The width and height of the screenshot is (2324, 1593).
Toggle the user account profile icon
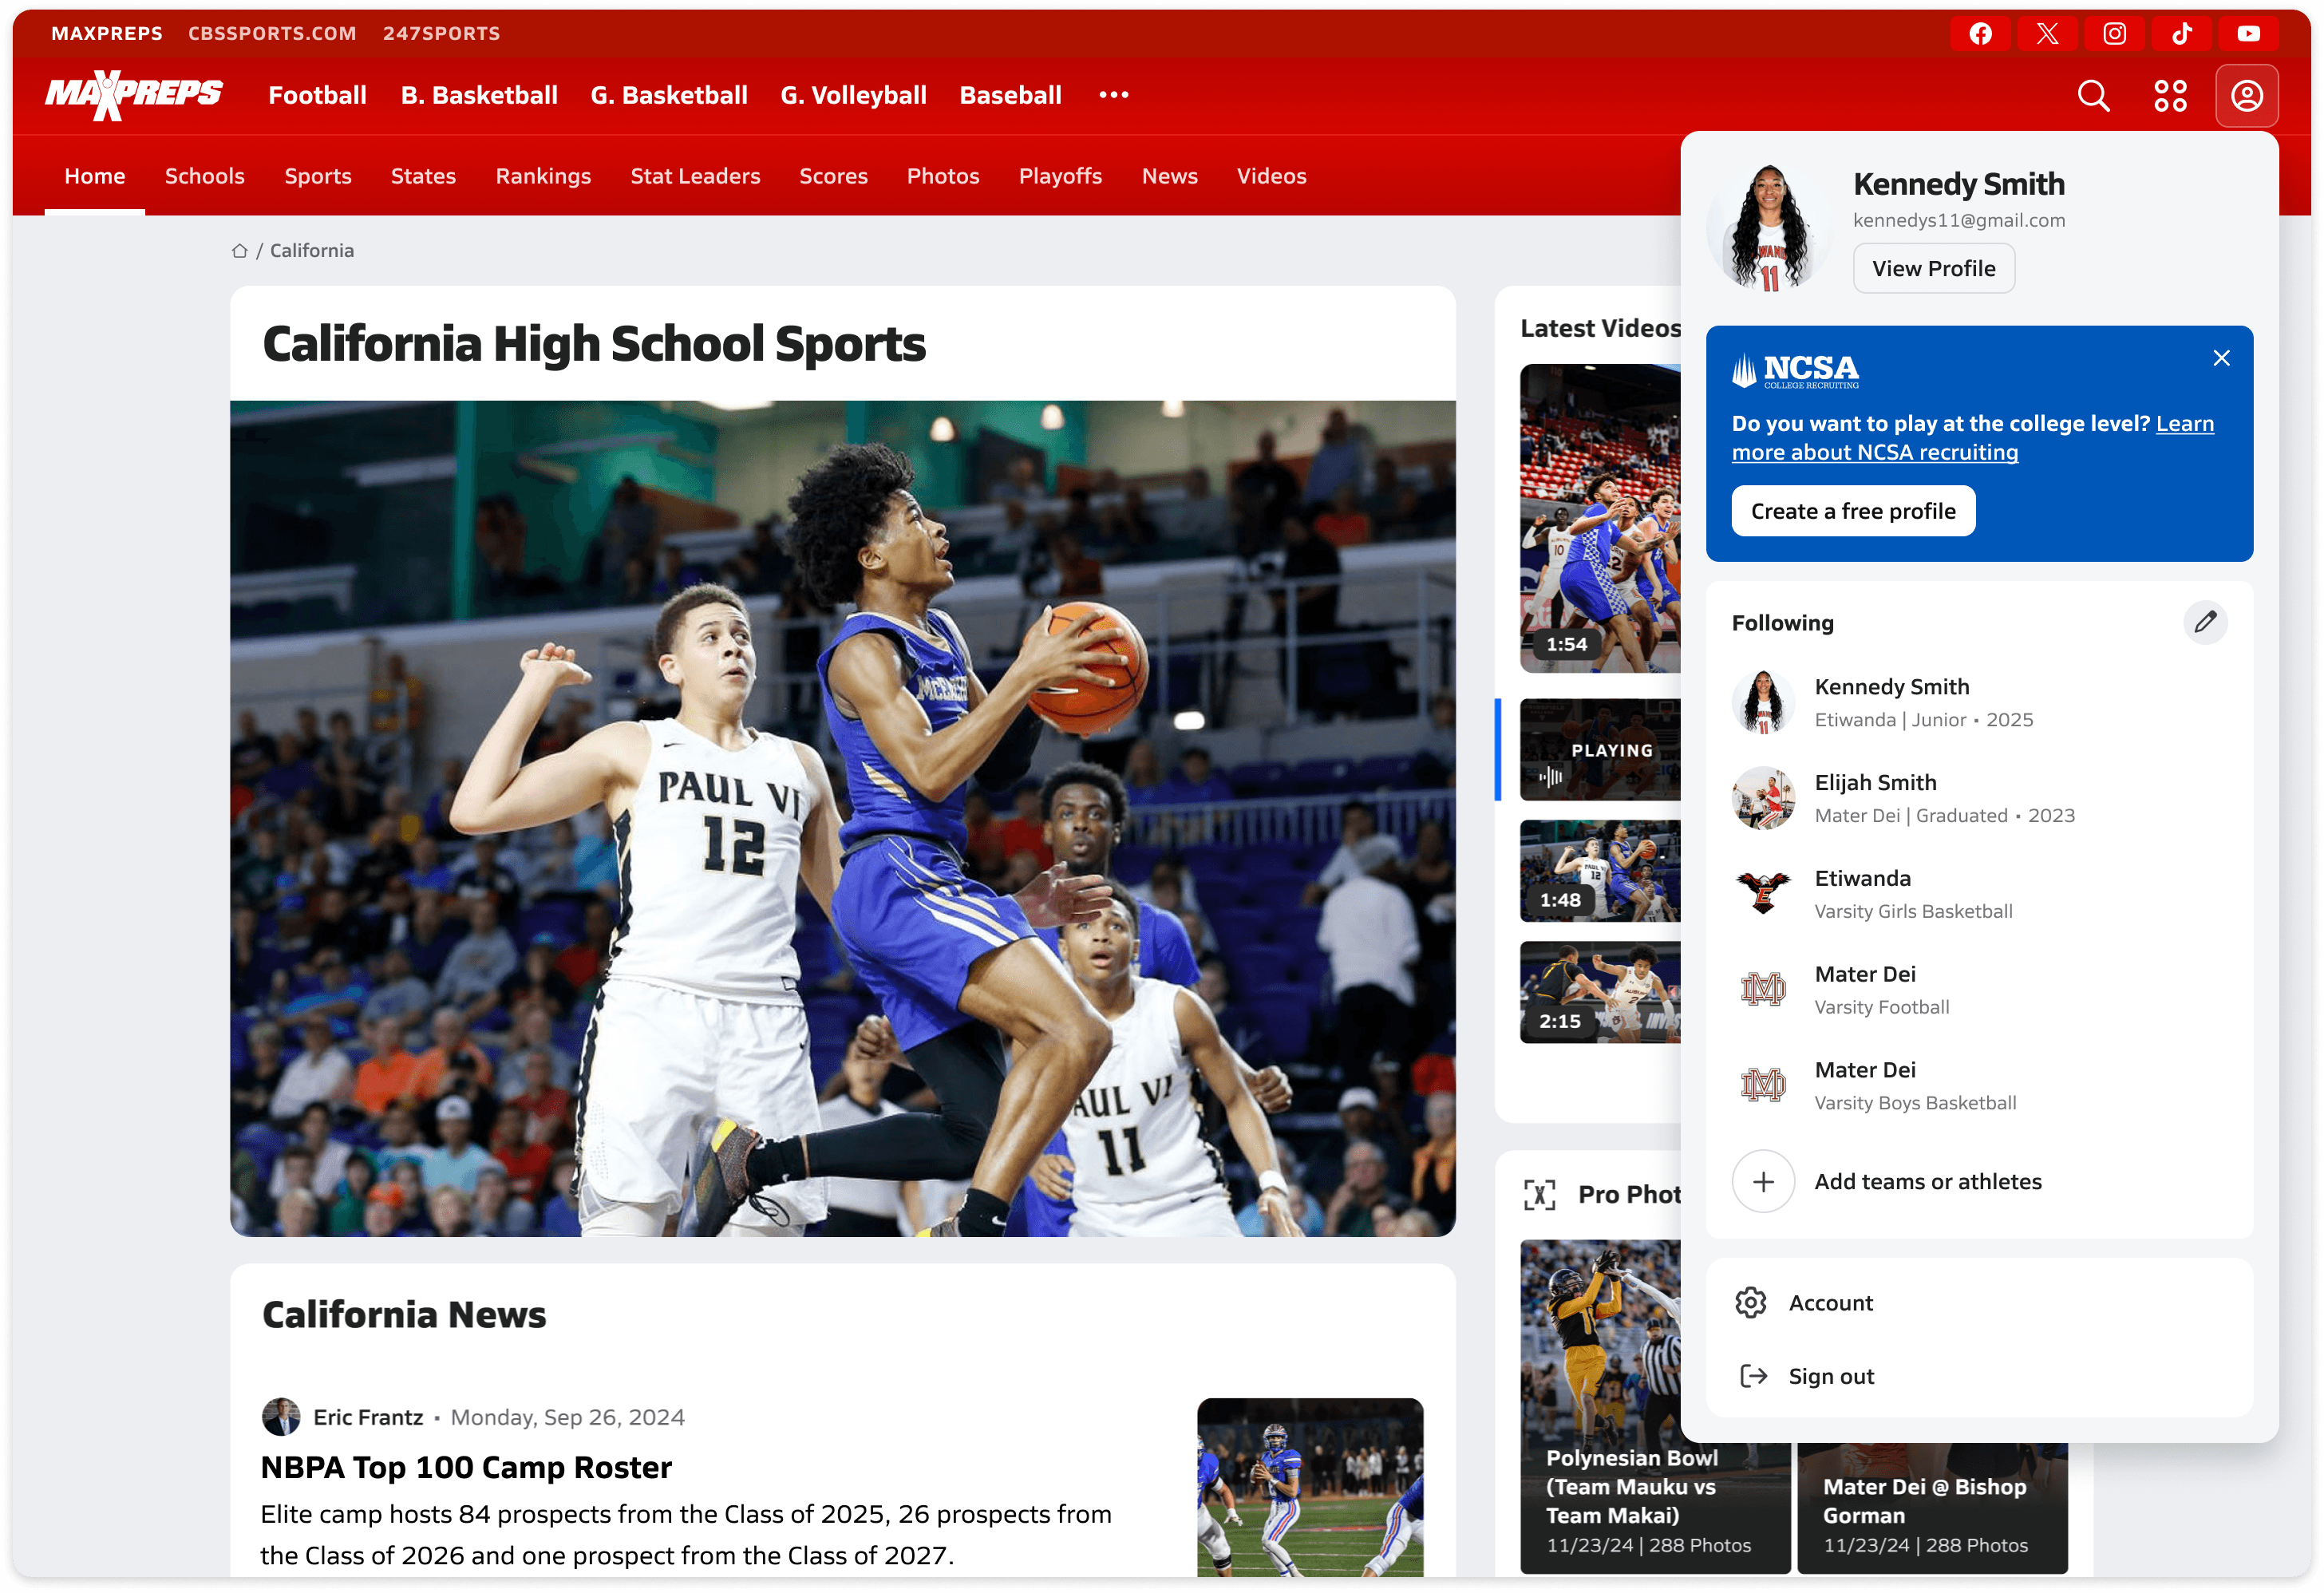pos(2246,96)
